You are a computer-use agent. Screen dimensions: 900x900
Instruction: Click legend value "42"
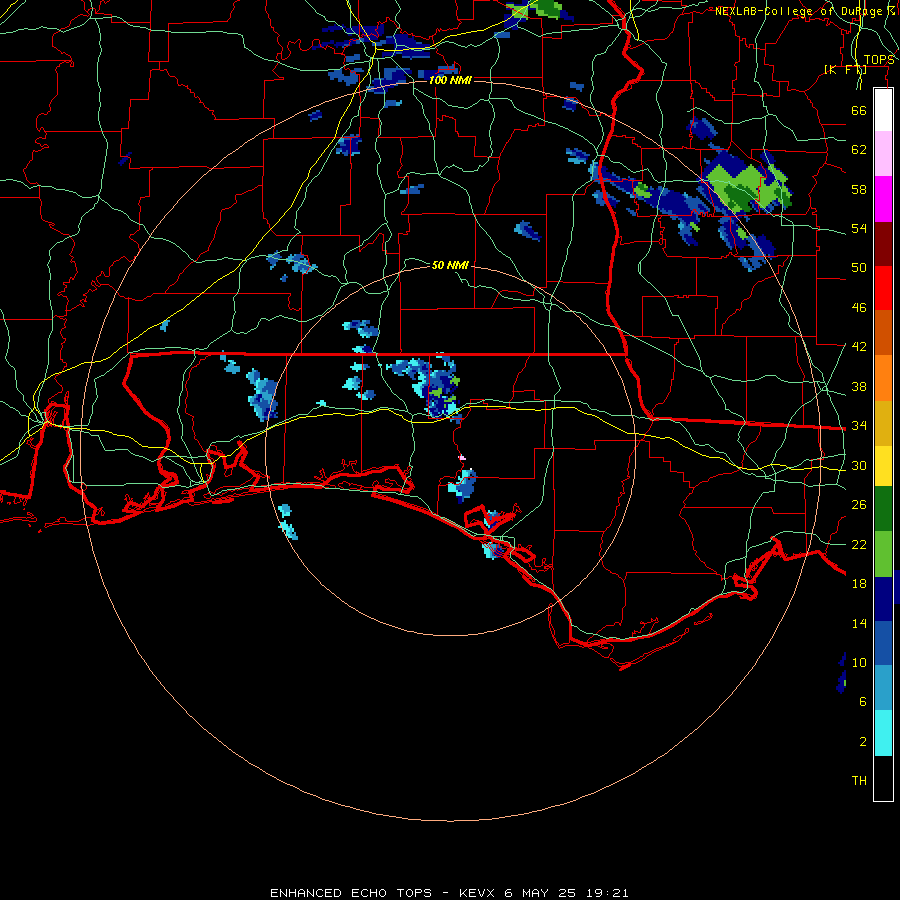(x=859, y=347)
